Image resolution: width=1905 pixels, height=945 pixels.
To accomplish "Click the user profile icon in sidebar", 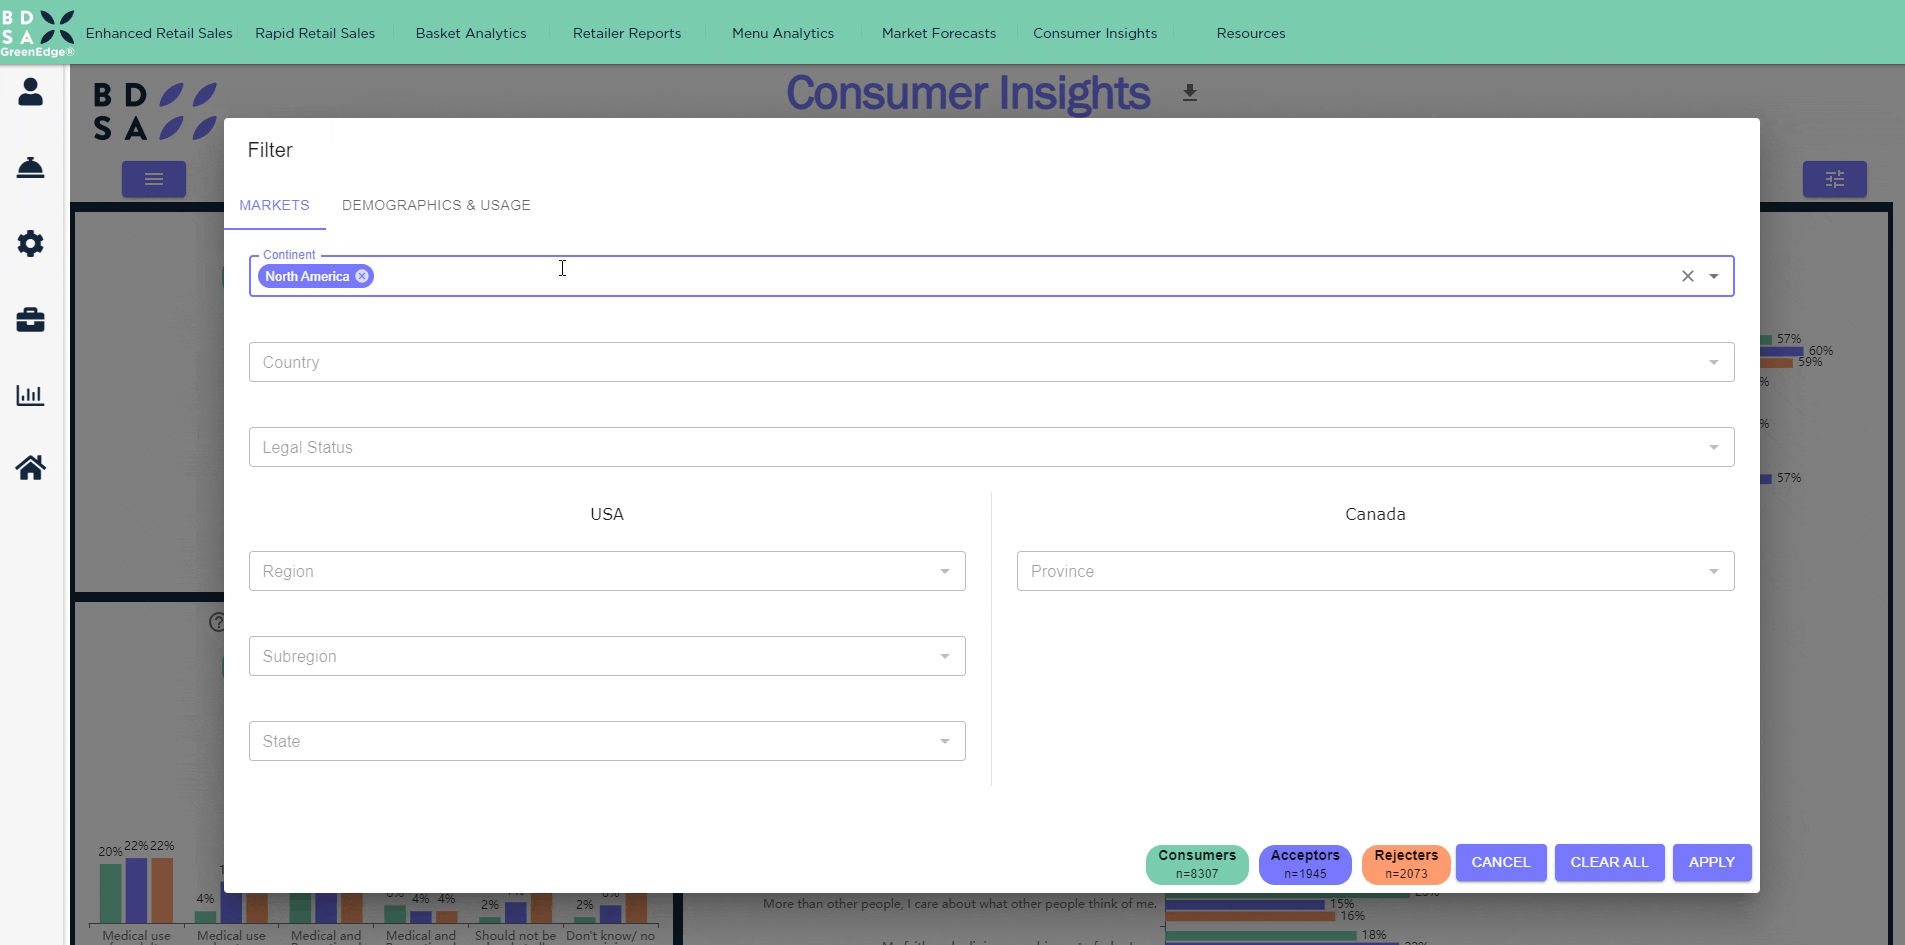I will pos(31,92).
